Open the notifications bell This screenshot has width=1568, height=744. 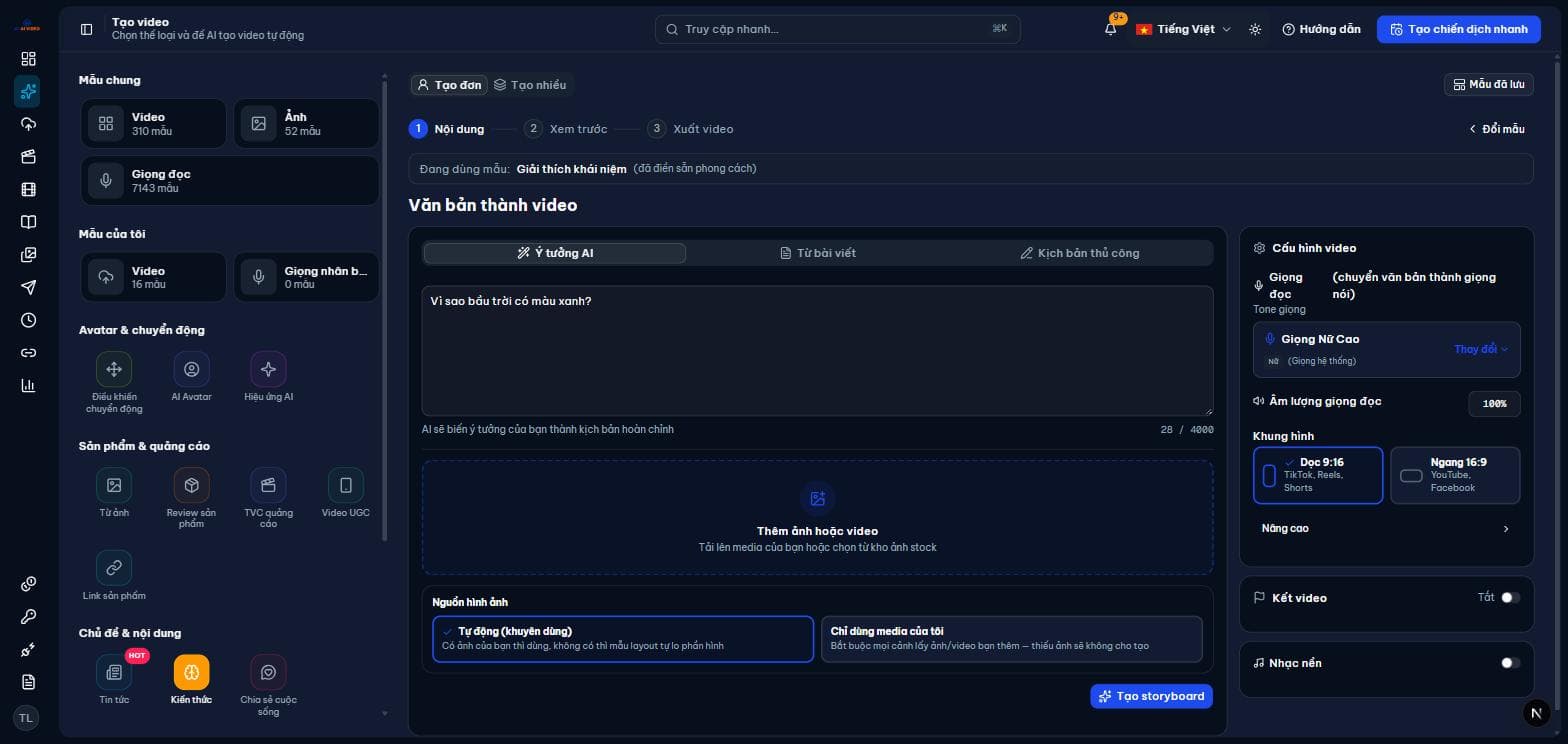(x=1110, y=29)
